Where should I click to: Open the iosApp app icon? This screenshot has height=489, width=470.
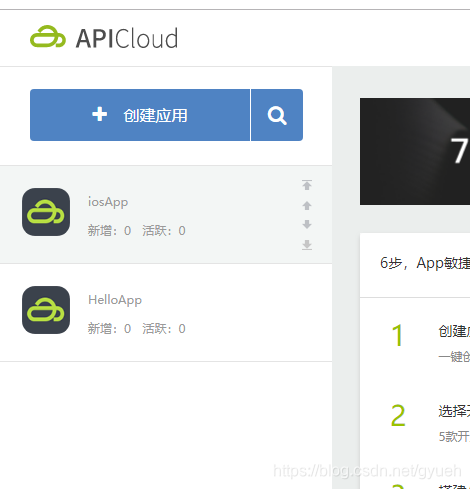click(46, 212)
